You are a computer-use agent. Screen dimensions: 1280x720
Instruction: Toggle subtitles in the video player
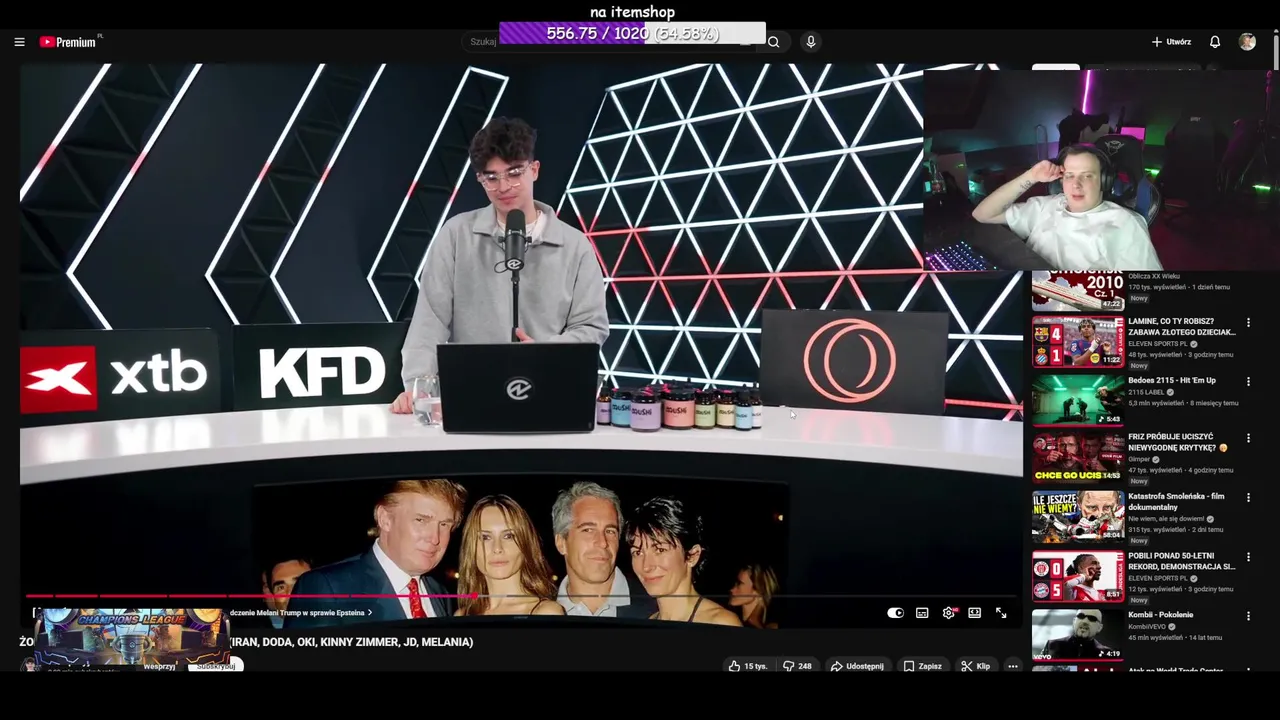(922, 613)
